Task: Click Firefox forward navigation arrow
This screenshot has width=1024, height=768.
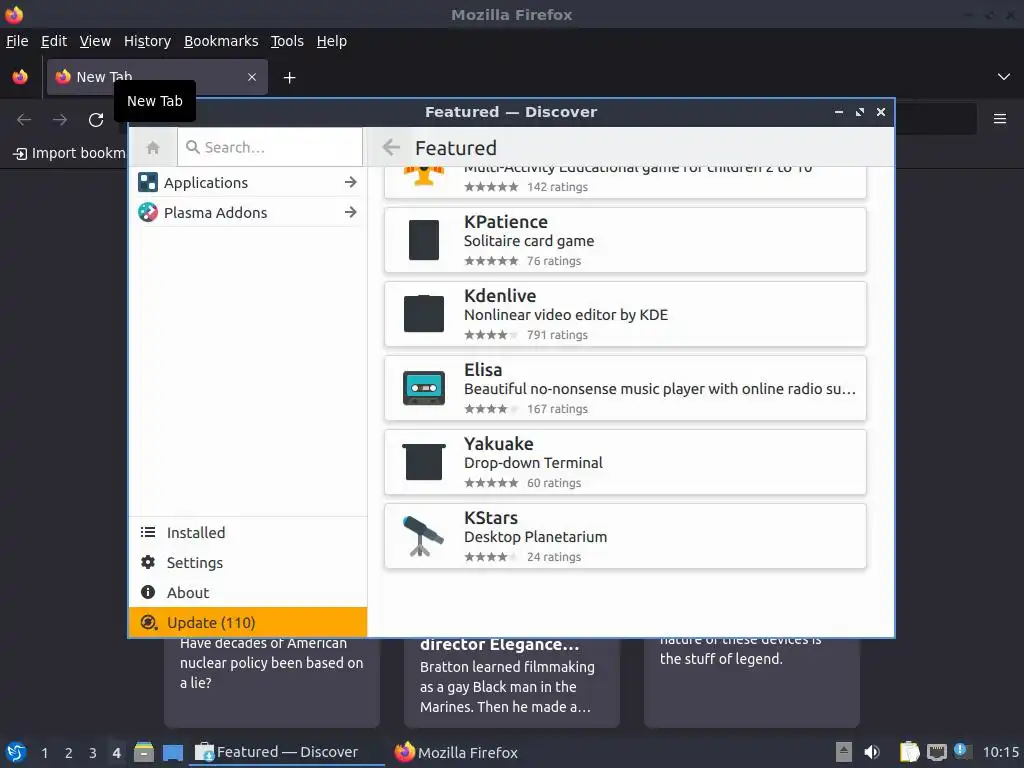Action: pos(59,120)
